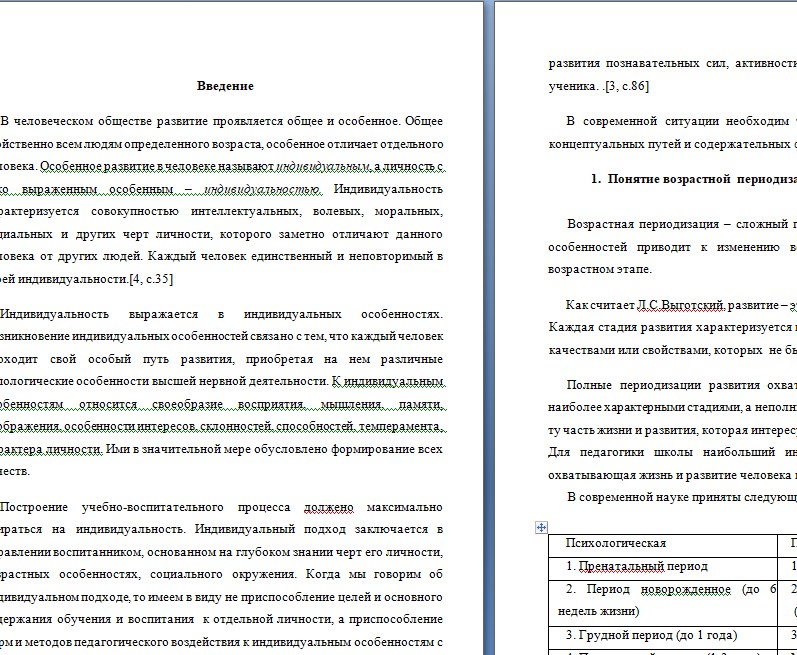
Task: Click the cell containing 'Период новорожденное'
Action: [663, 603]
